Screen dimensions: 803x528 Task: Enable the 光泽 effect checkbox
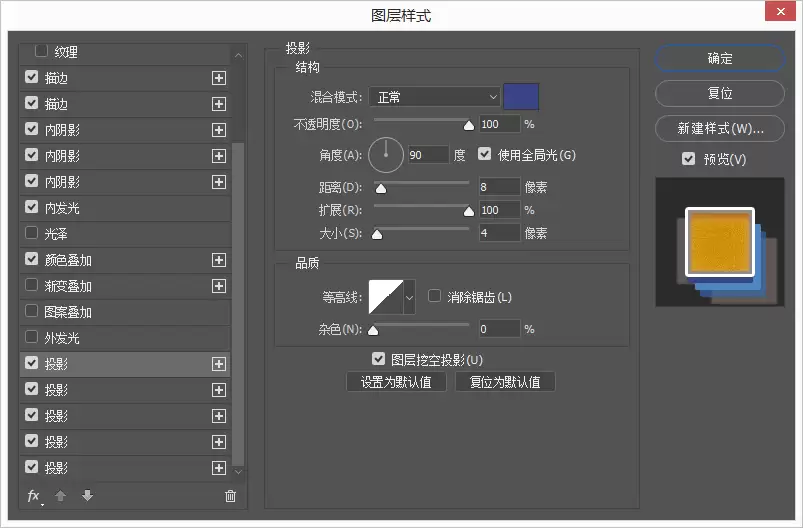32,233
